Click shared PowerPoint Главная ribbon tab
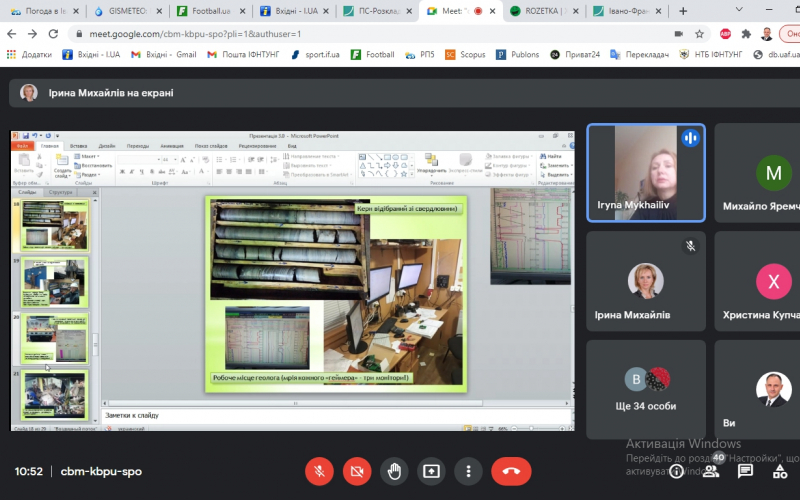The image size is (800, 500). (49, 146)
